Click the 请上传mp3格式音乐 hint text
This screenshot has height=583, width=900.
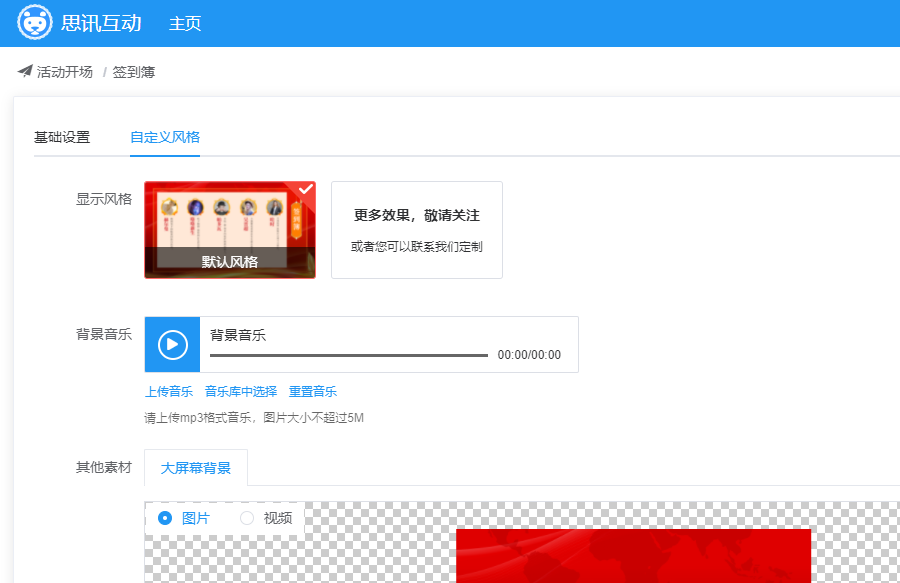[254, 418]
